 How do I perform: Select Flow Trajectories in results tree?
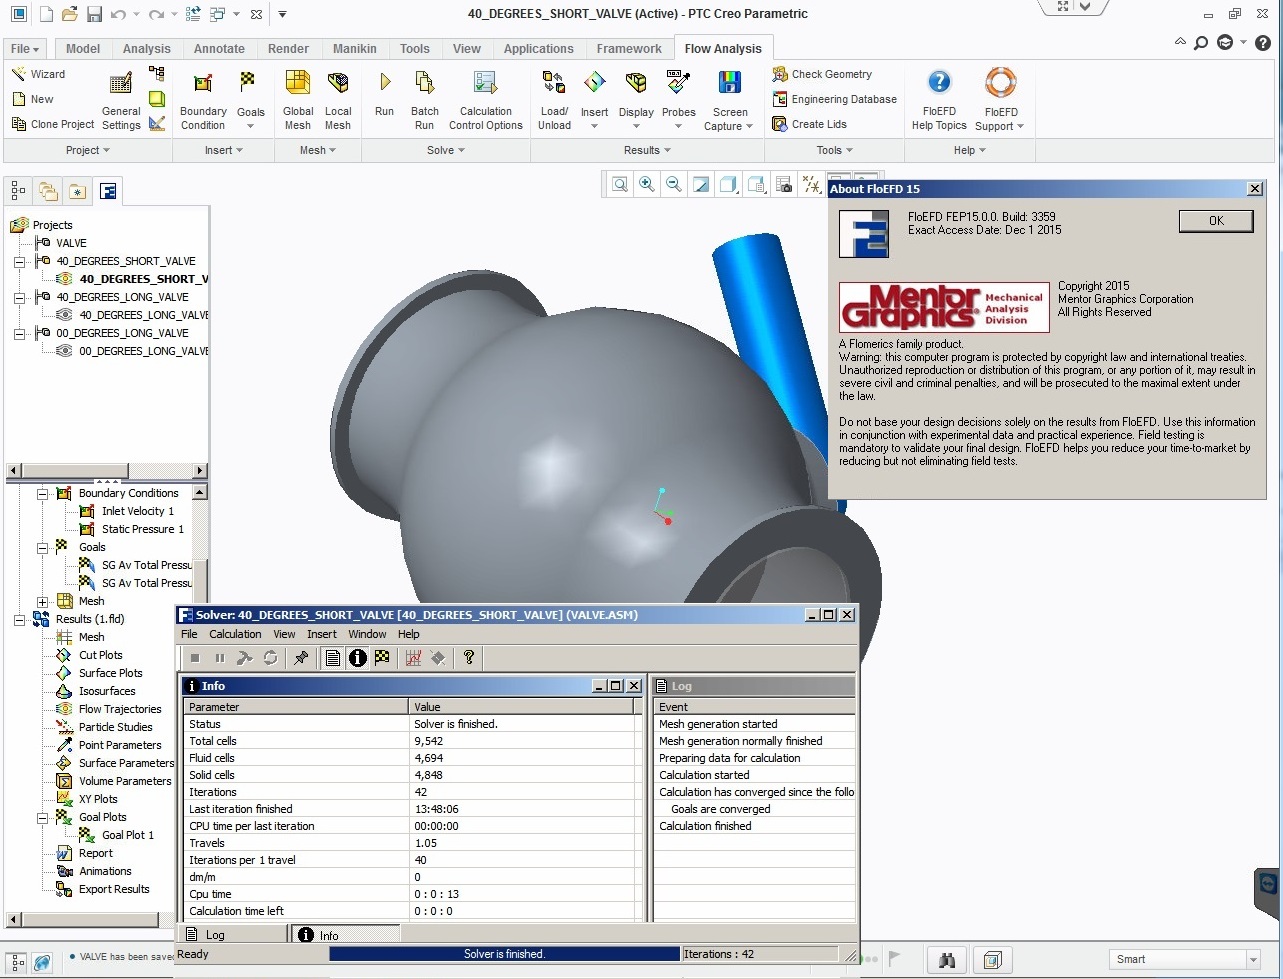click(x=120, y=709)
